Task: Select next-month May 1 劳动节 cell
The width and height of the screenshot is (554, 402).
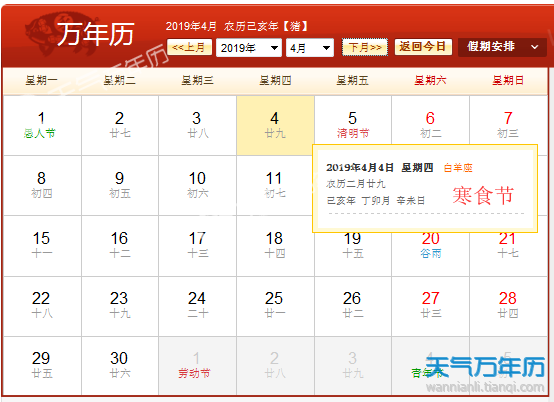Action: (x=197, y=366)
